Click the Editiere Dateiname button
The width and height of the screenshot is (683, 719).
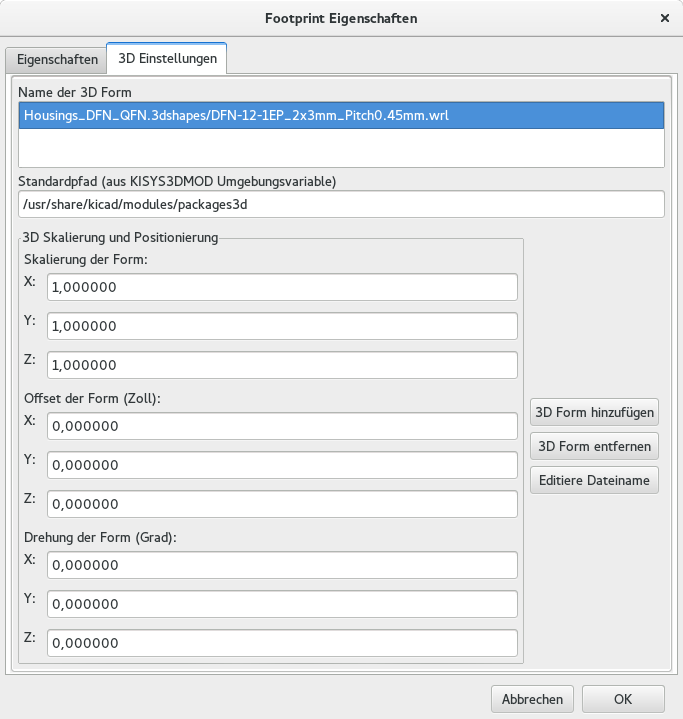pyautogui.click(x=594, y=480)
